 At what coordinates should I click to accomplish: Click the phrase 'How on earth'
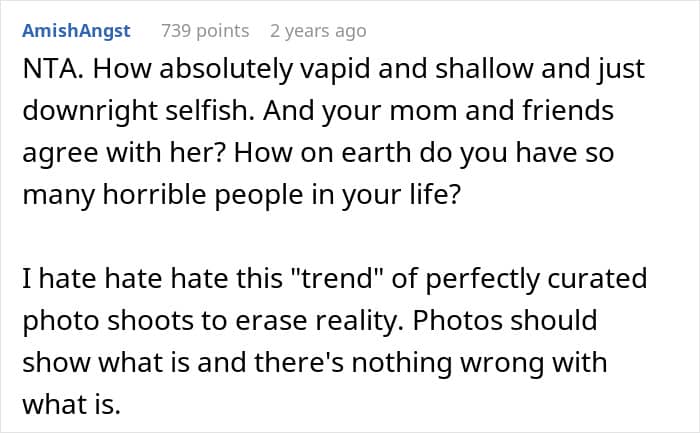tap(322, 153)
